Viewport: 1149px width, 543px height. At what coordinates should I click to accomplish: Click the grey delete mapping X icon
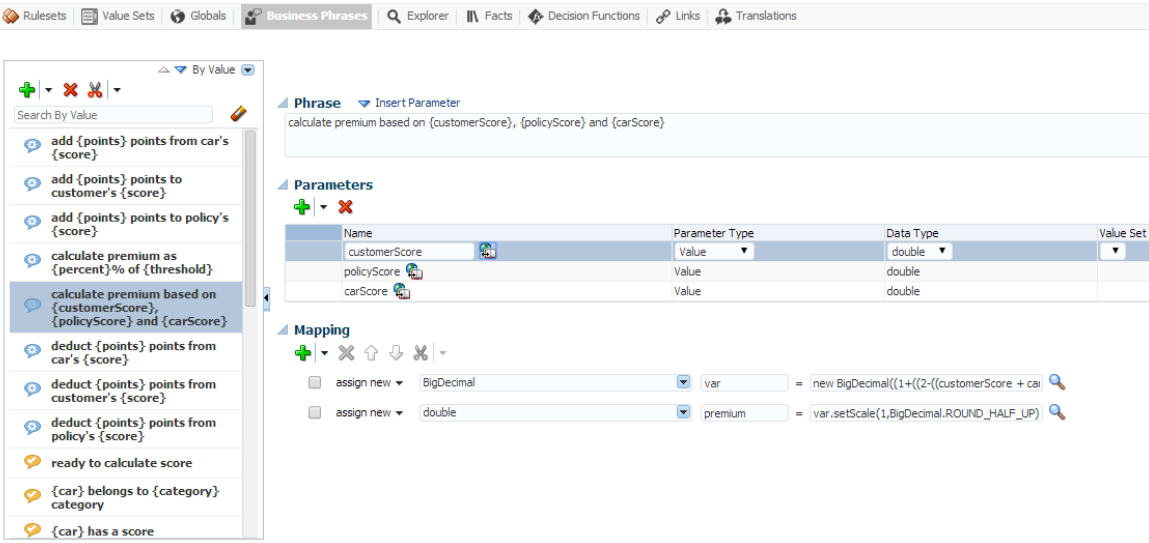tap(346, 353)
